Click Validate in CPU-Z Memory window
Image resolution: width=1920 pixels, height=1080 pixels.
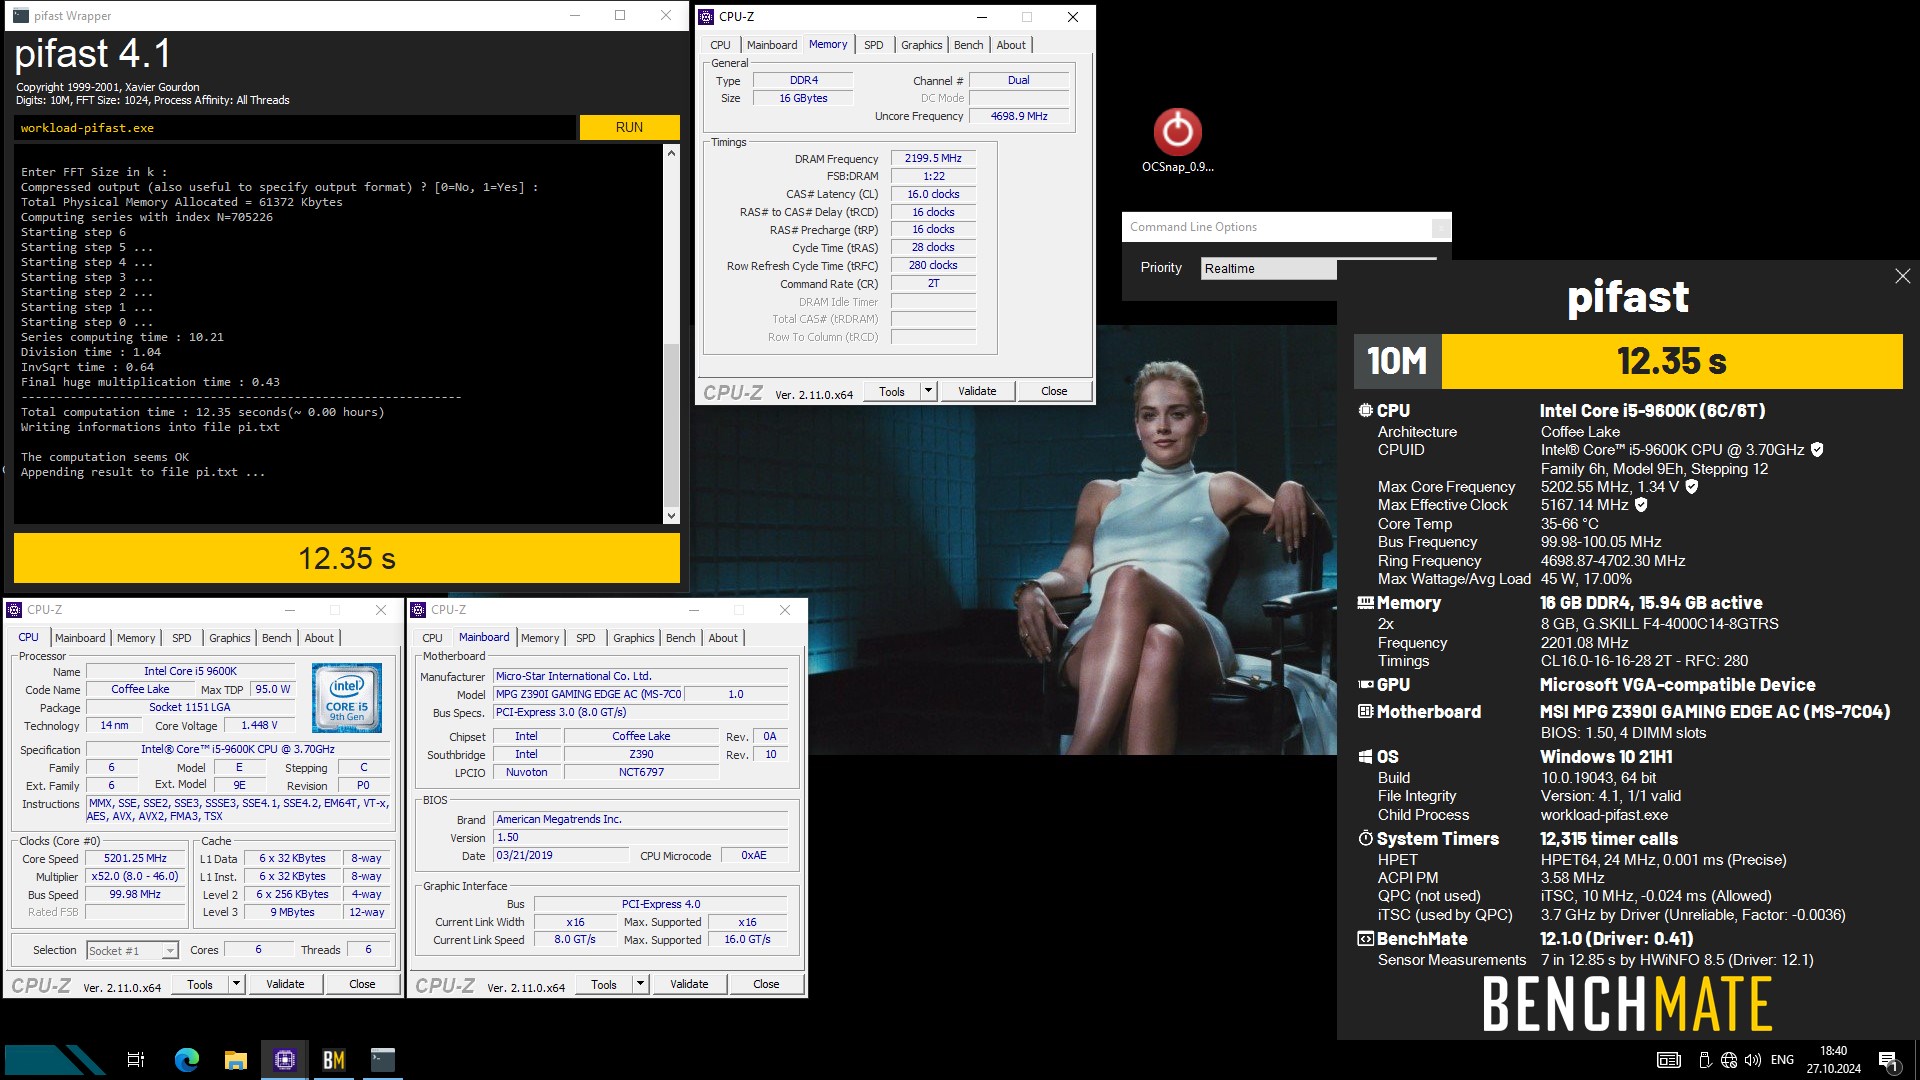click(x=977, y=391)
